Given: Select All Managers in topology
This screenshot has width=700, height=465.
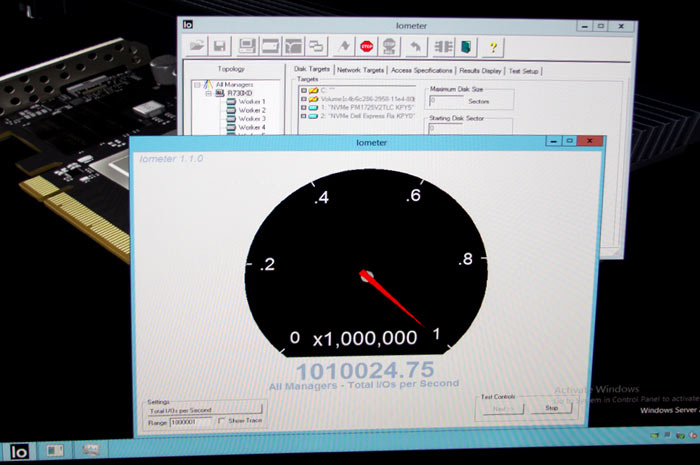Looking at the screenshot, I should [234, 84].
